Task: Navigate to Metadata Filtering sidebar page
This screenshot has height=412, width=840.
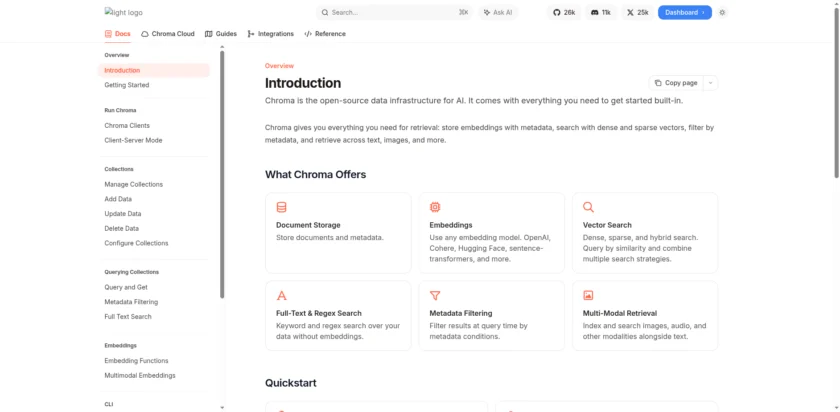Action: tap(131, 302)
